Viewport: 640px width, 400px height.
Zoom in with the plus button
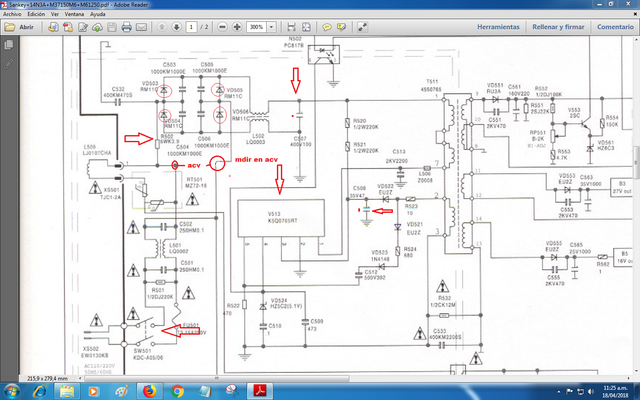coord(237,27)
